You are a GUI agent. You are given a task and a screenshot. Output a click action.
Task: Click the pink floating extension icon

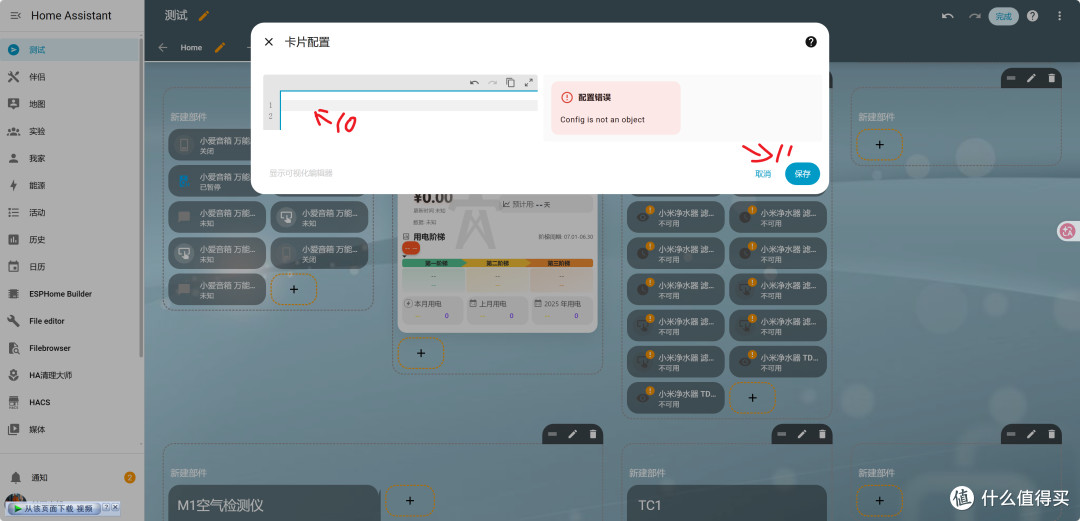[x=1068, y=232]
